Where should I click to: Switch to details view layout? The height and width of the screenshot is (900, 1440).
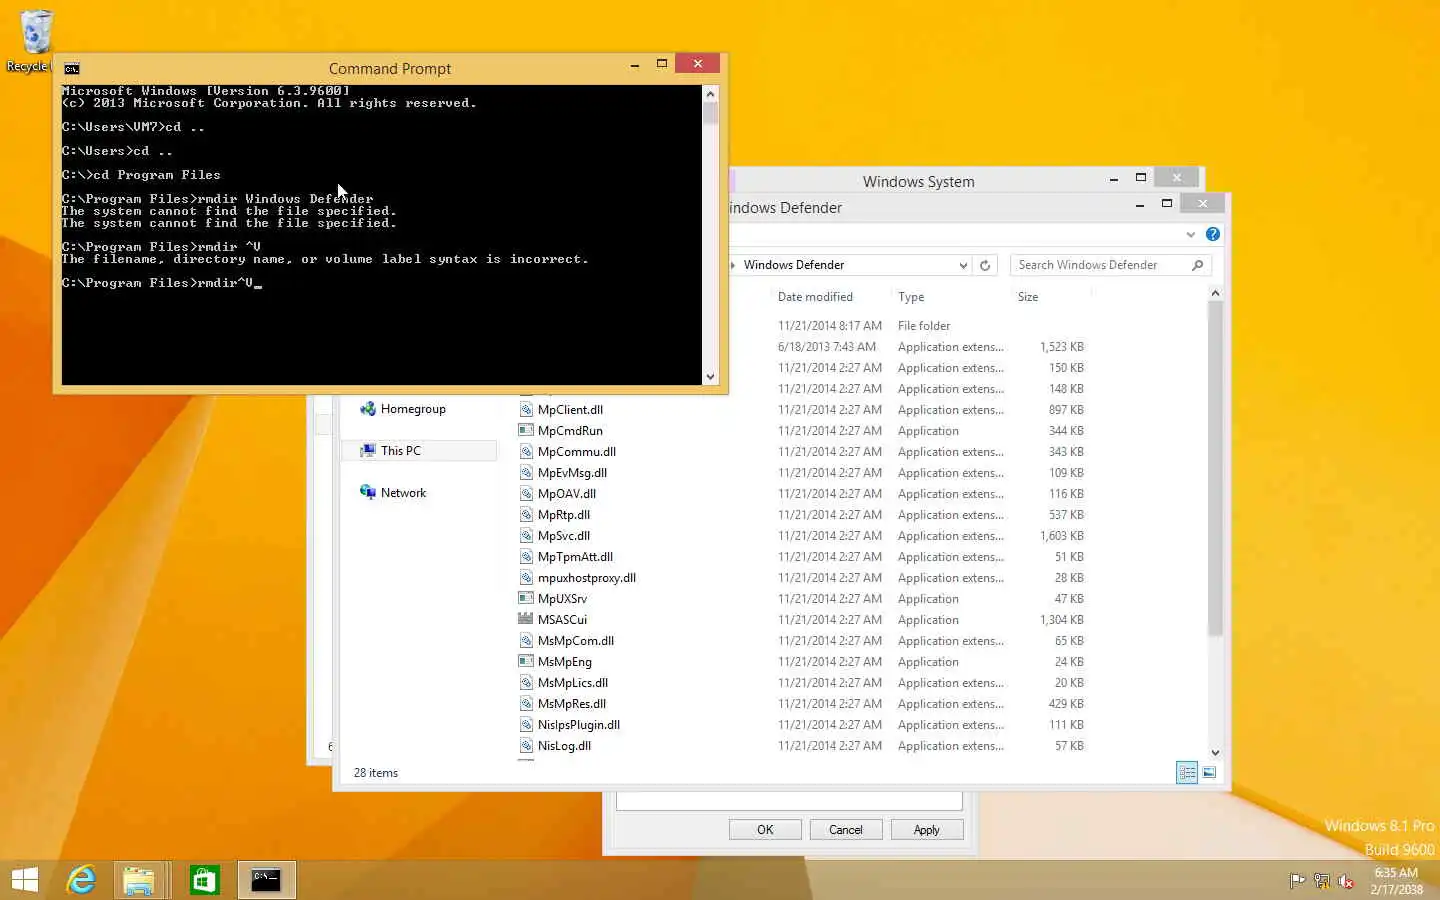1187,772
